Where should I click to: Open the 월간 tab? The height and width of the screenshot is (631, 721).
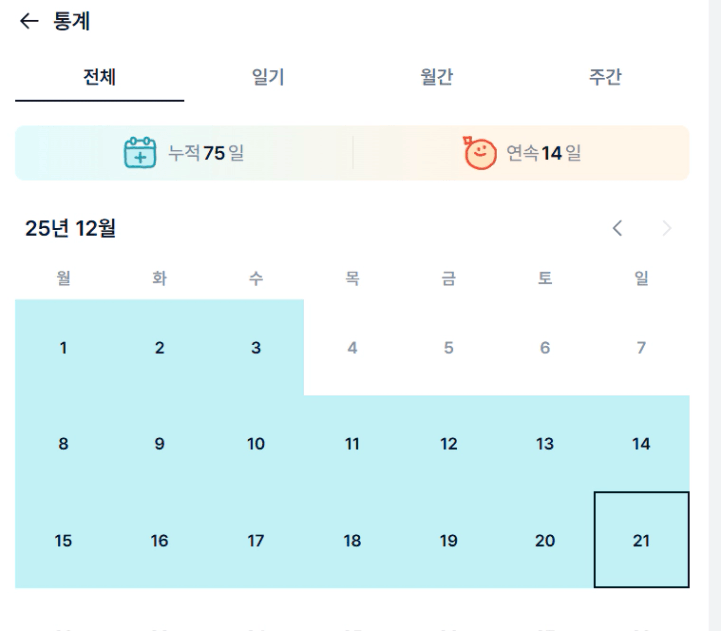tap(437, 77)
